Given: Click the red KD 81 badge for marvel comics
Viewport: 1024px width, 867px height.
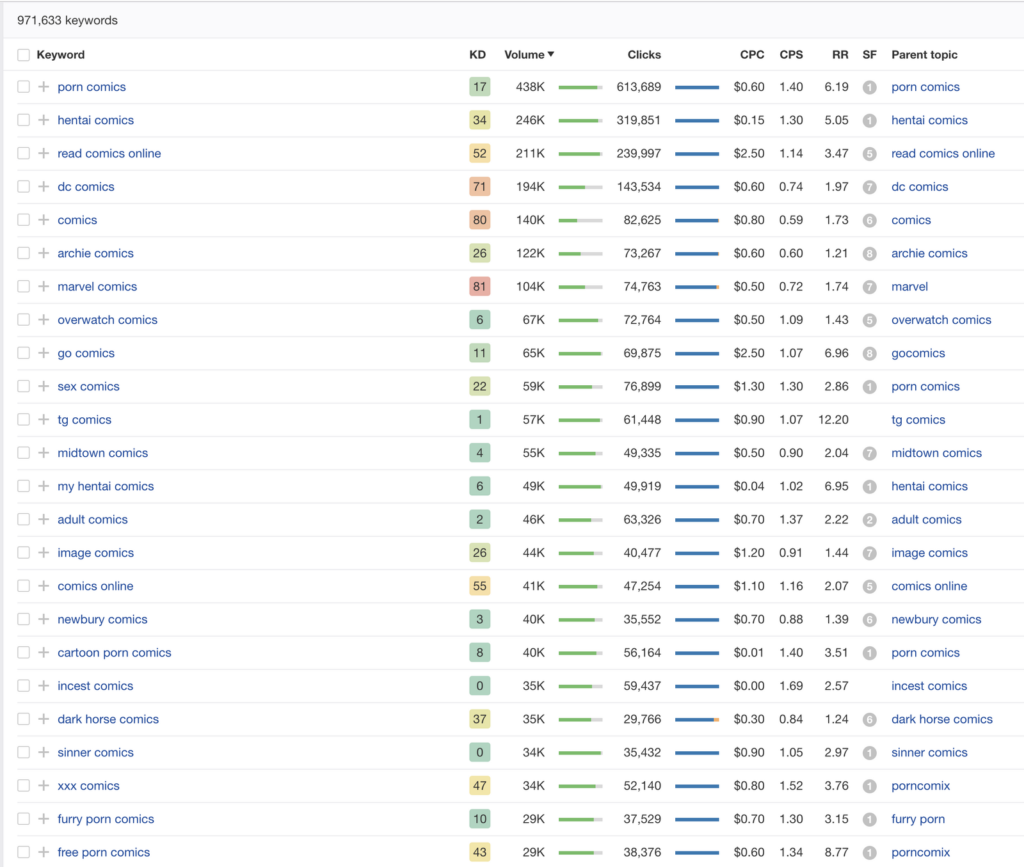Looking at the screenshot, I should [479, 287].
